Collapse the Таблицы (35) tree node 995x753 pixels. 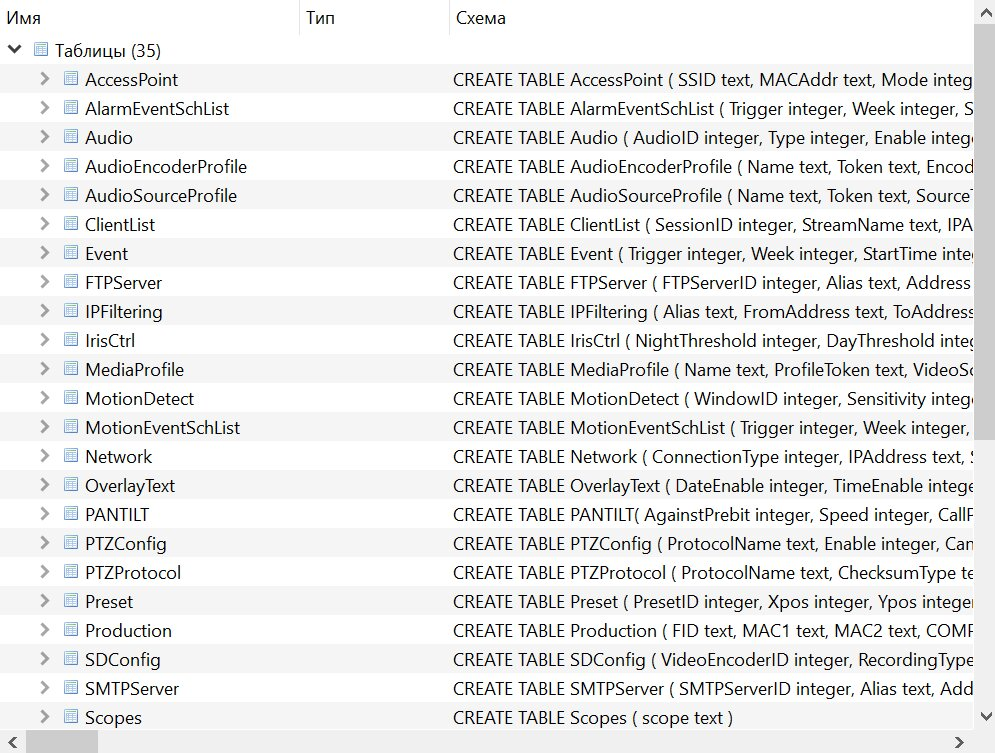click(x=14, y=49)
